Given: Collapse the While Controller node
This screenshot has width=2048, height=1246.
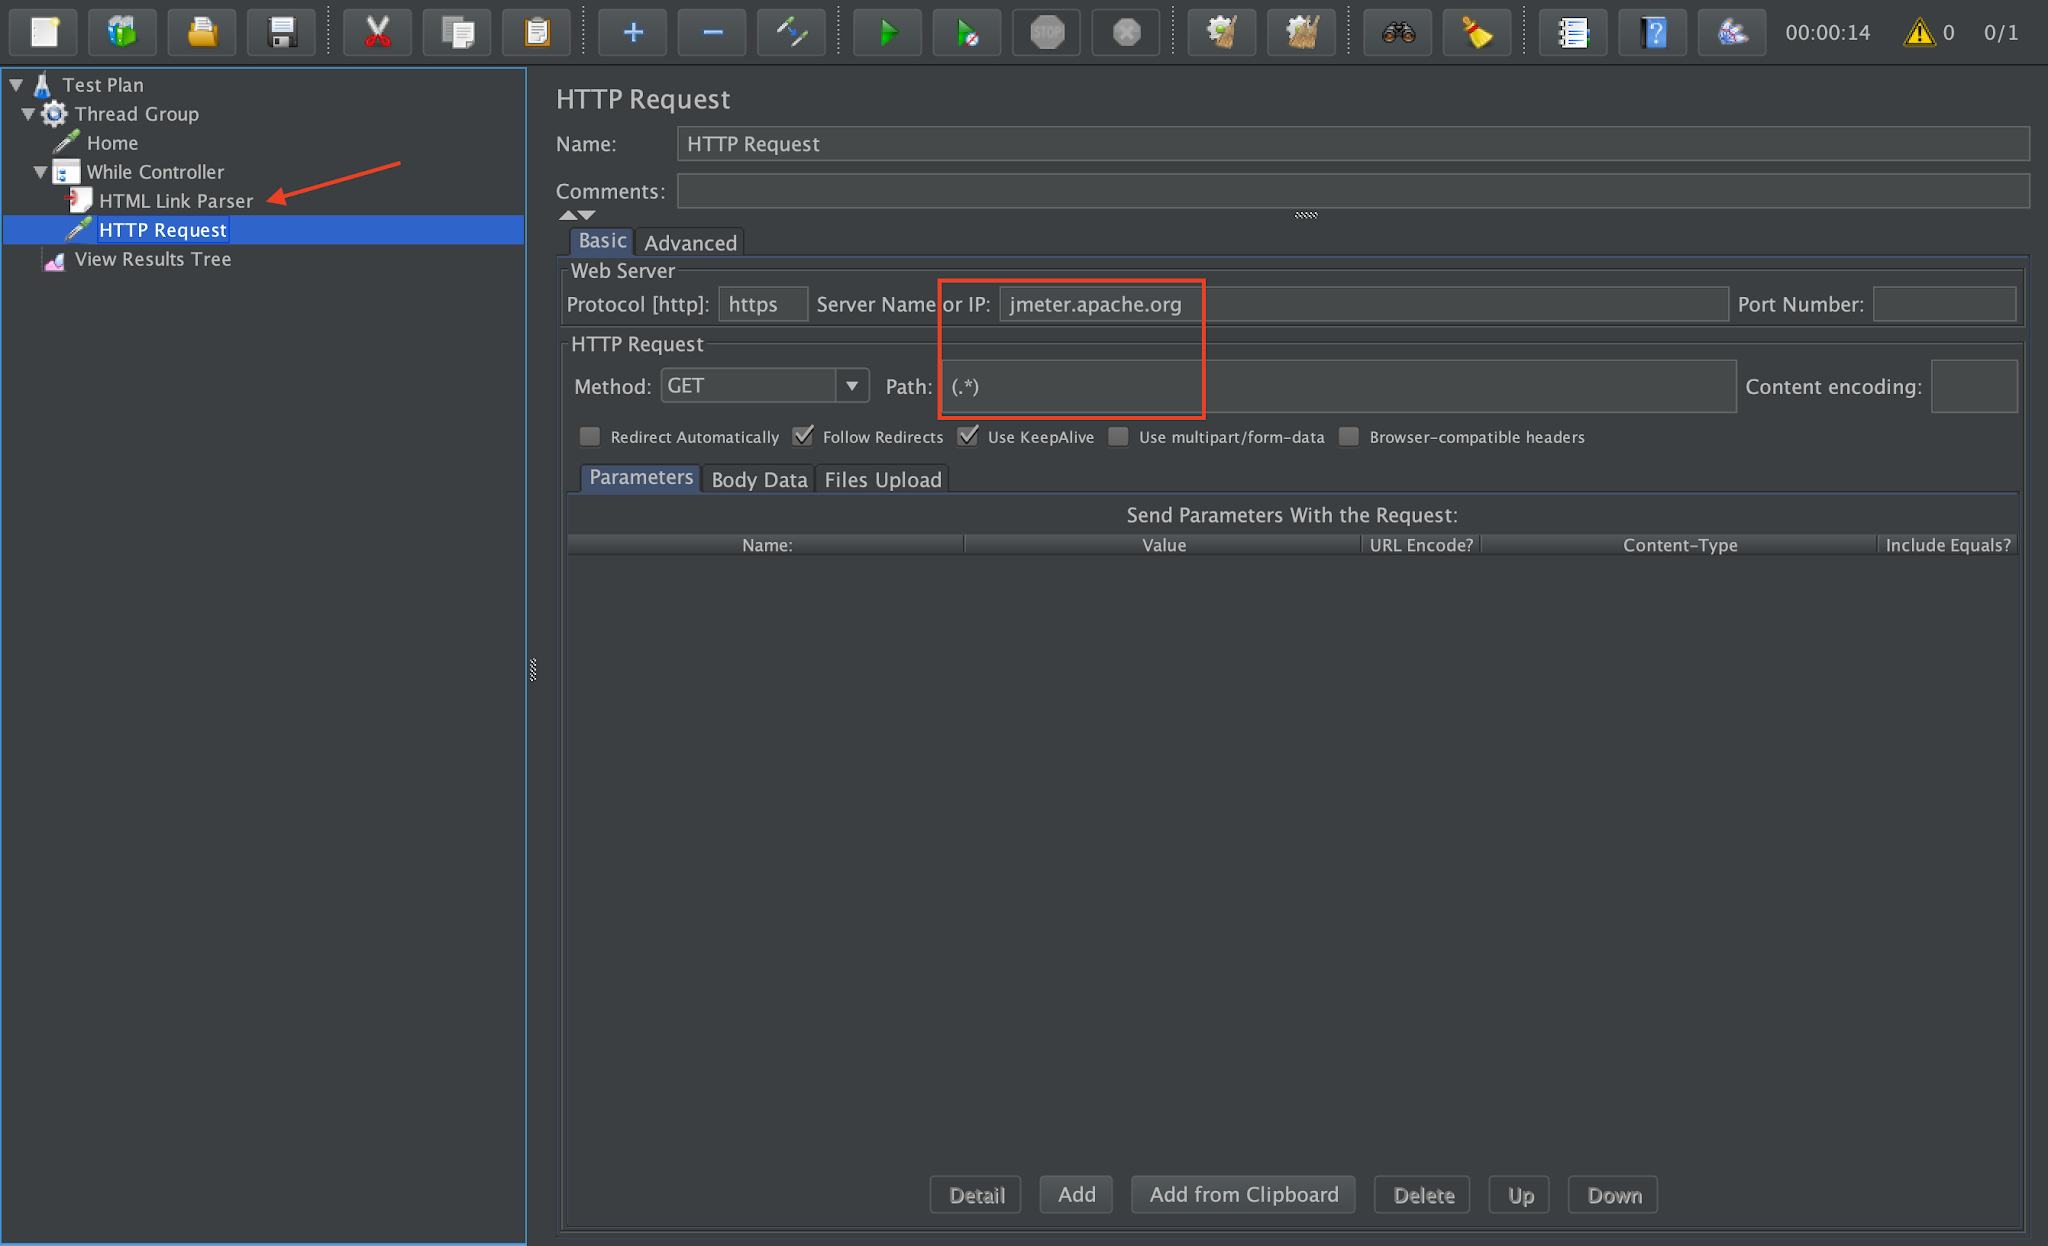Looking at the screenshot, I should 40,172.
